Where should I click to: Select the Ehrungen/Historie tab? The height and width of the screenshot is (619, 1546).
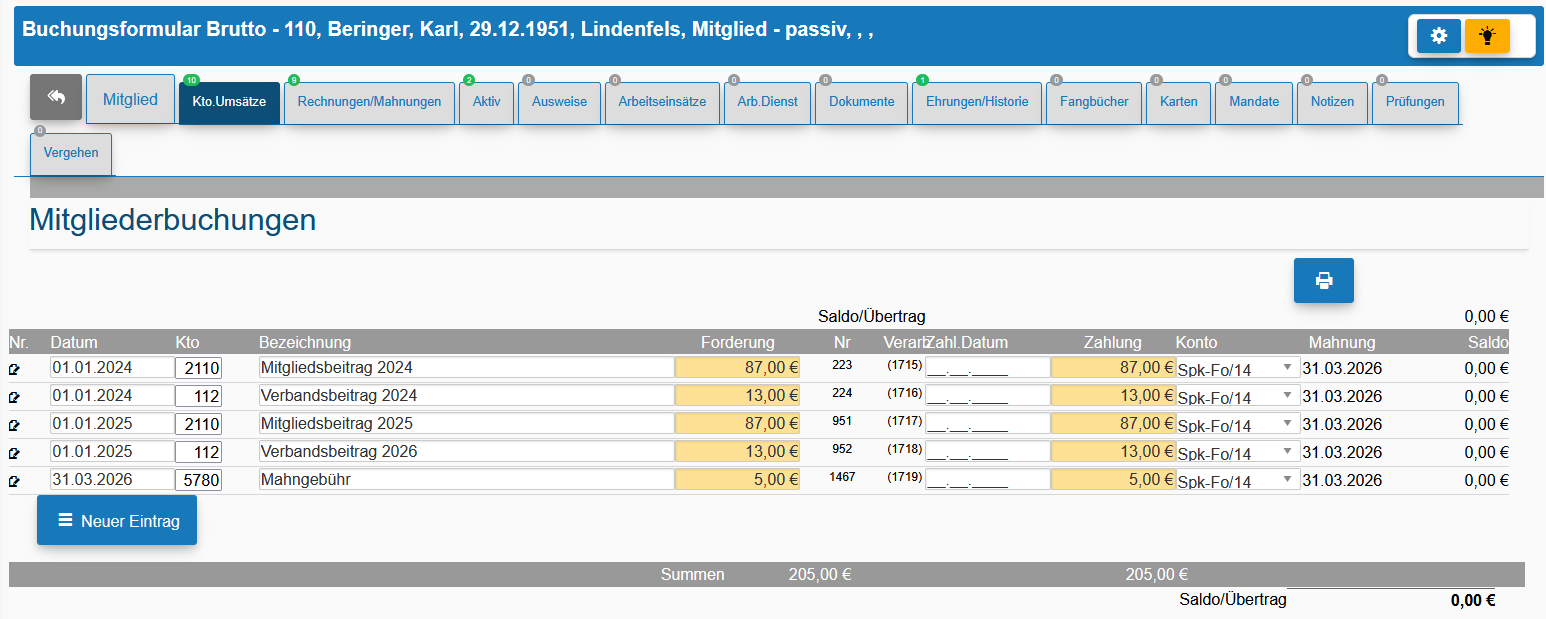click(977, 102)
